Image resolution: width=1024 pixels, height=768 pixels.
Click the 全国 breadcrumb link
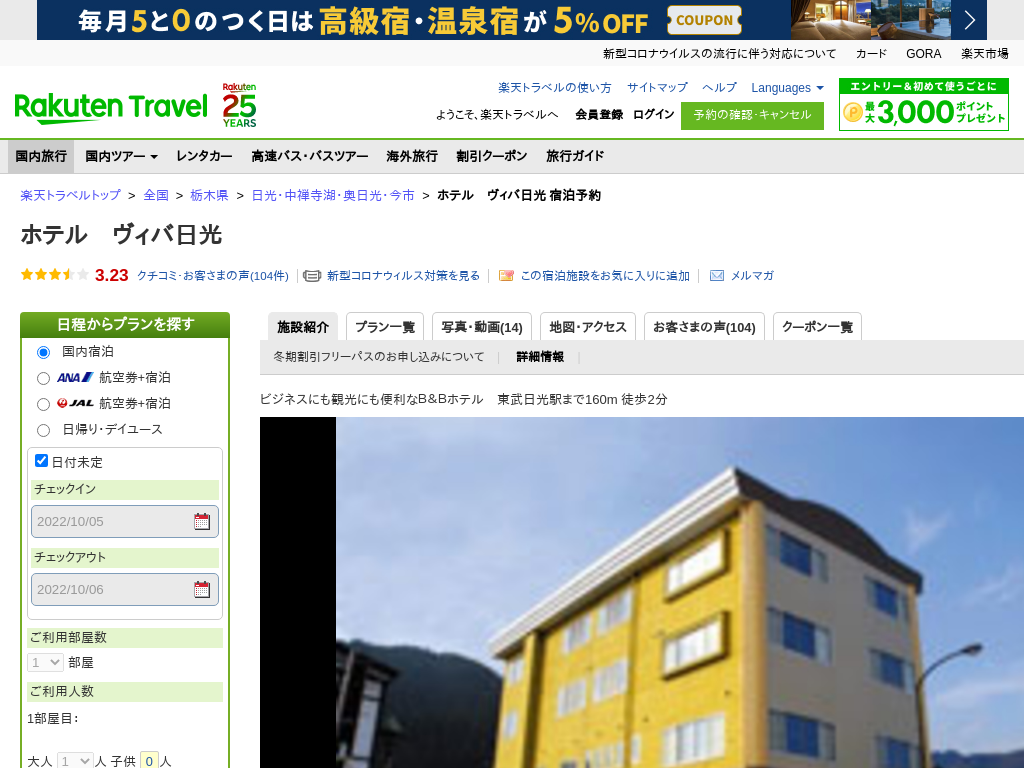[x=156, y=195]
